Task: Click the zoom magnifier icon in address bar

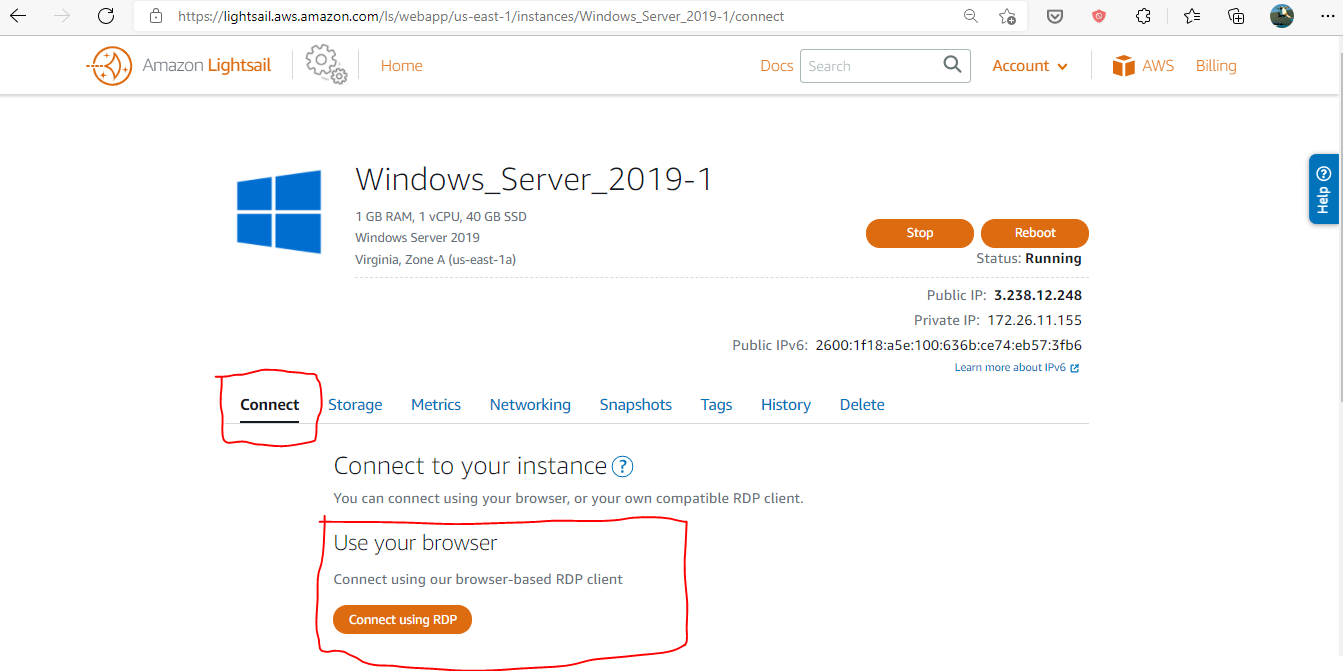Action: pos(970,16)
